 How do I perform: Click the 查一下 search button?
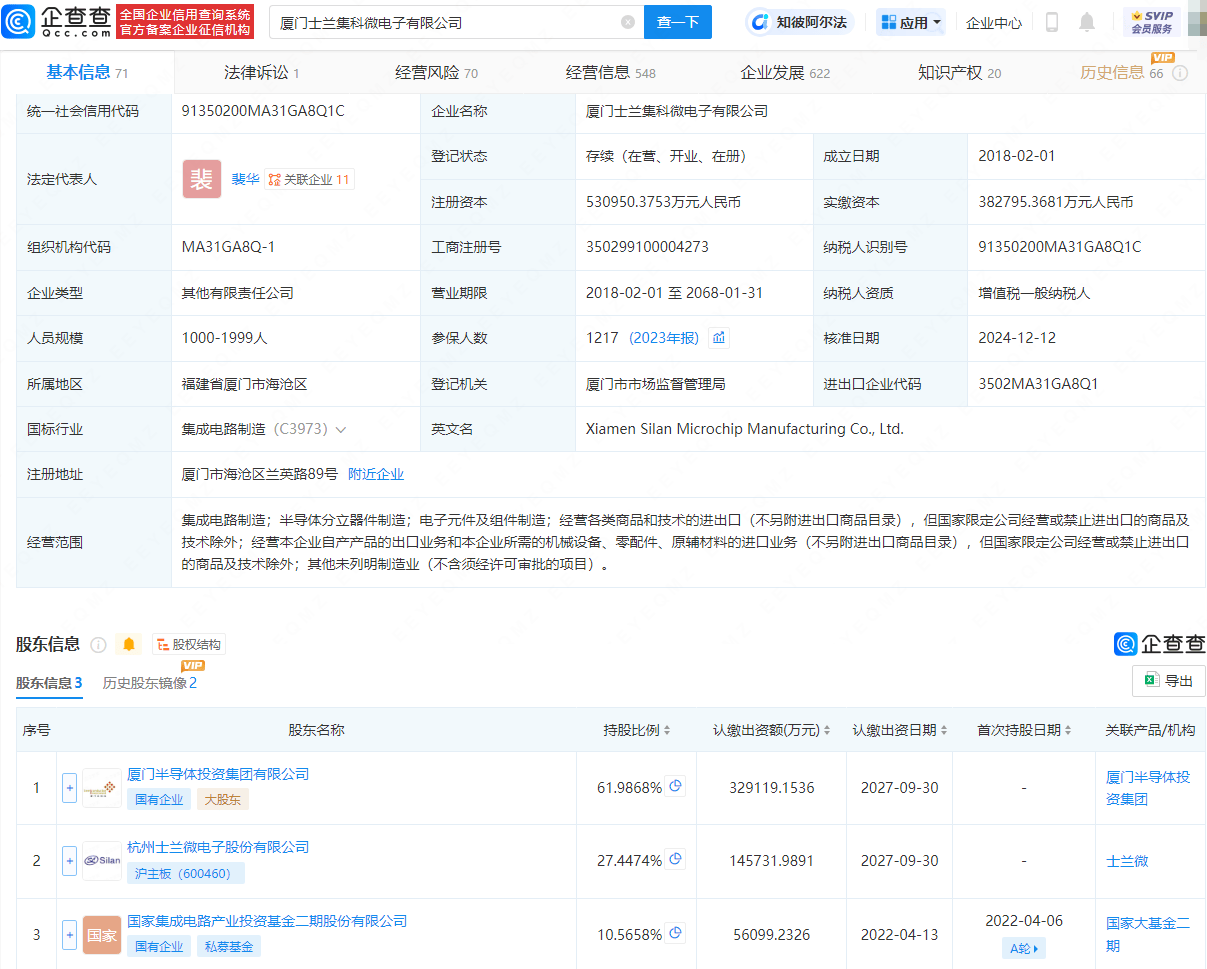[x=678, y=22]
